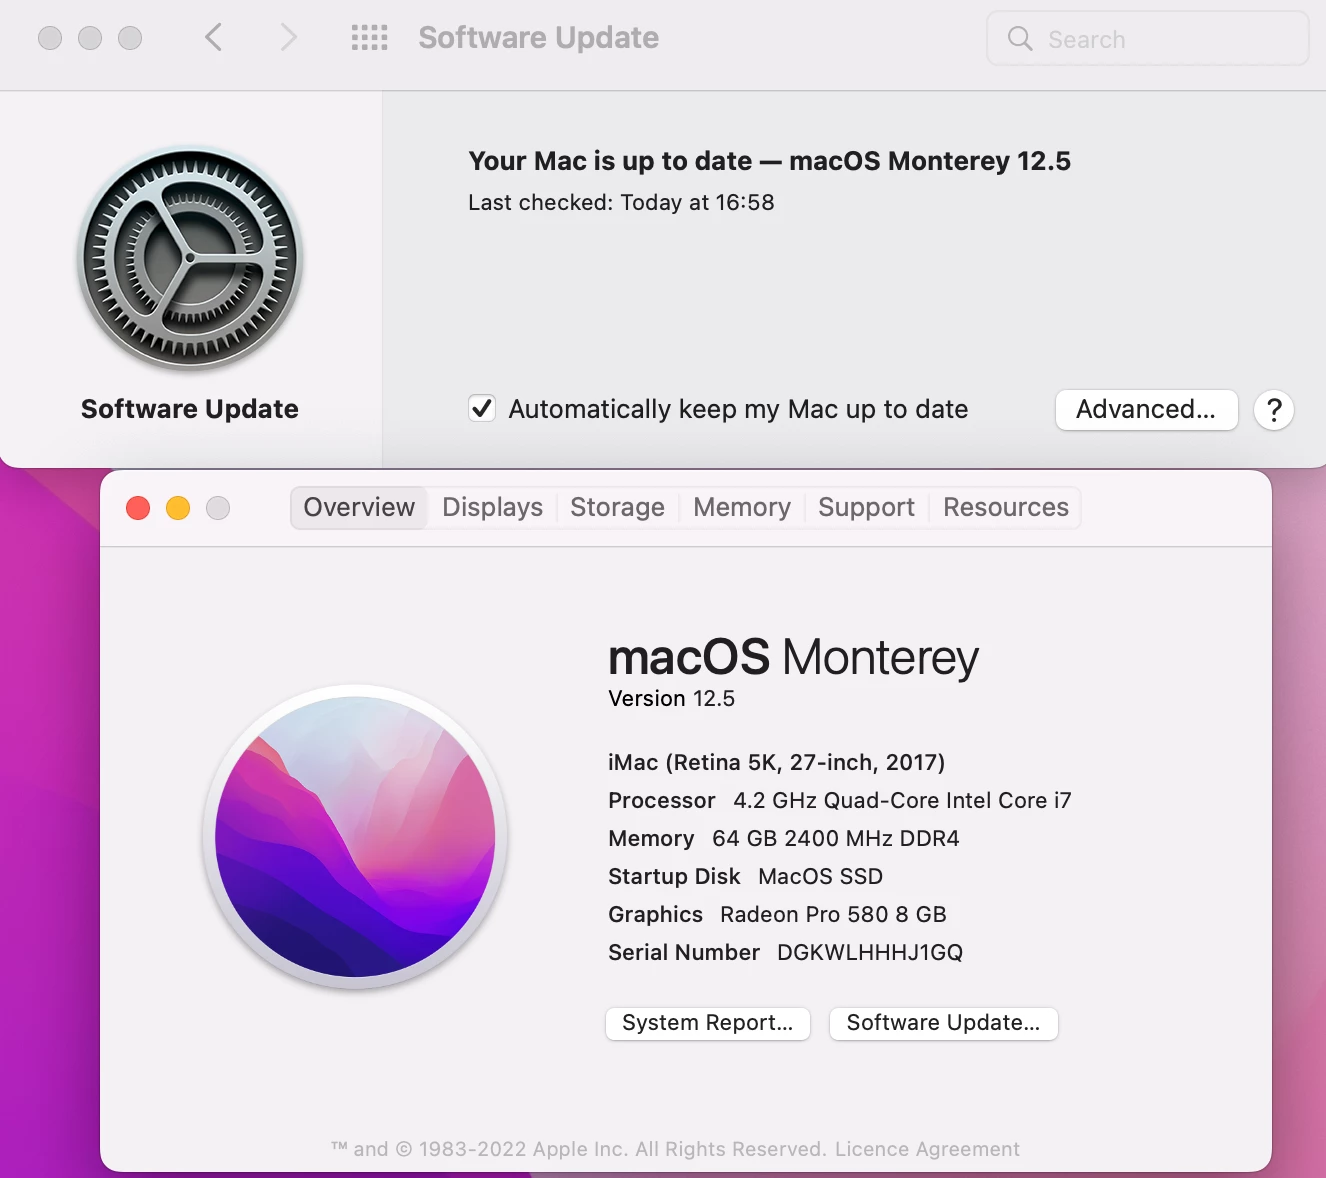The image size is (1326, 1178).
Task: Open Advanced… update options
Action: (x=1146, y=410)
